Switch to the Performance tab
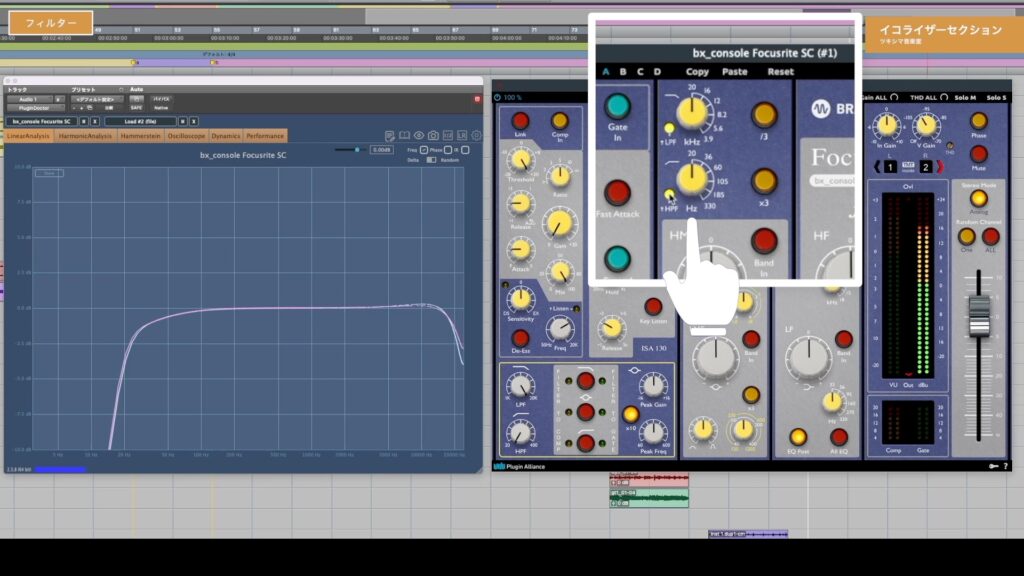 pos(265,136)
